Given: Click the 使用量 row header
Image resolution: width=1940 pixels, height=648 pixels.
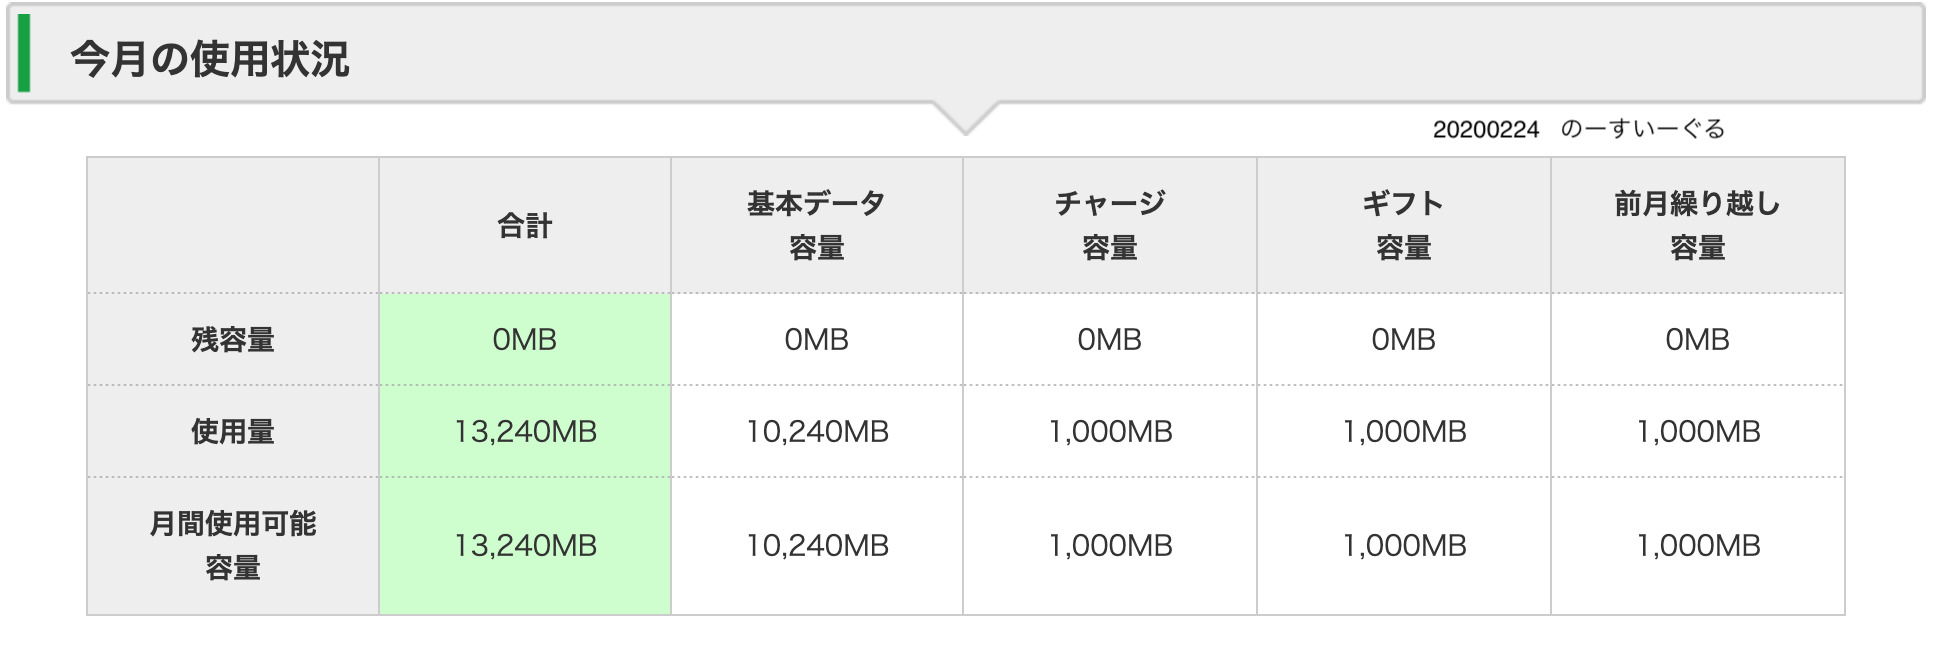Looking at the screenshot, I should pos(233,432).
